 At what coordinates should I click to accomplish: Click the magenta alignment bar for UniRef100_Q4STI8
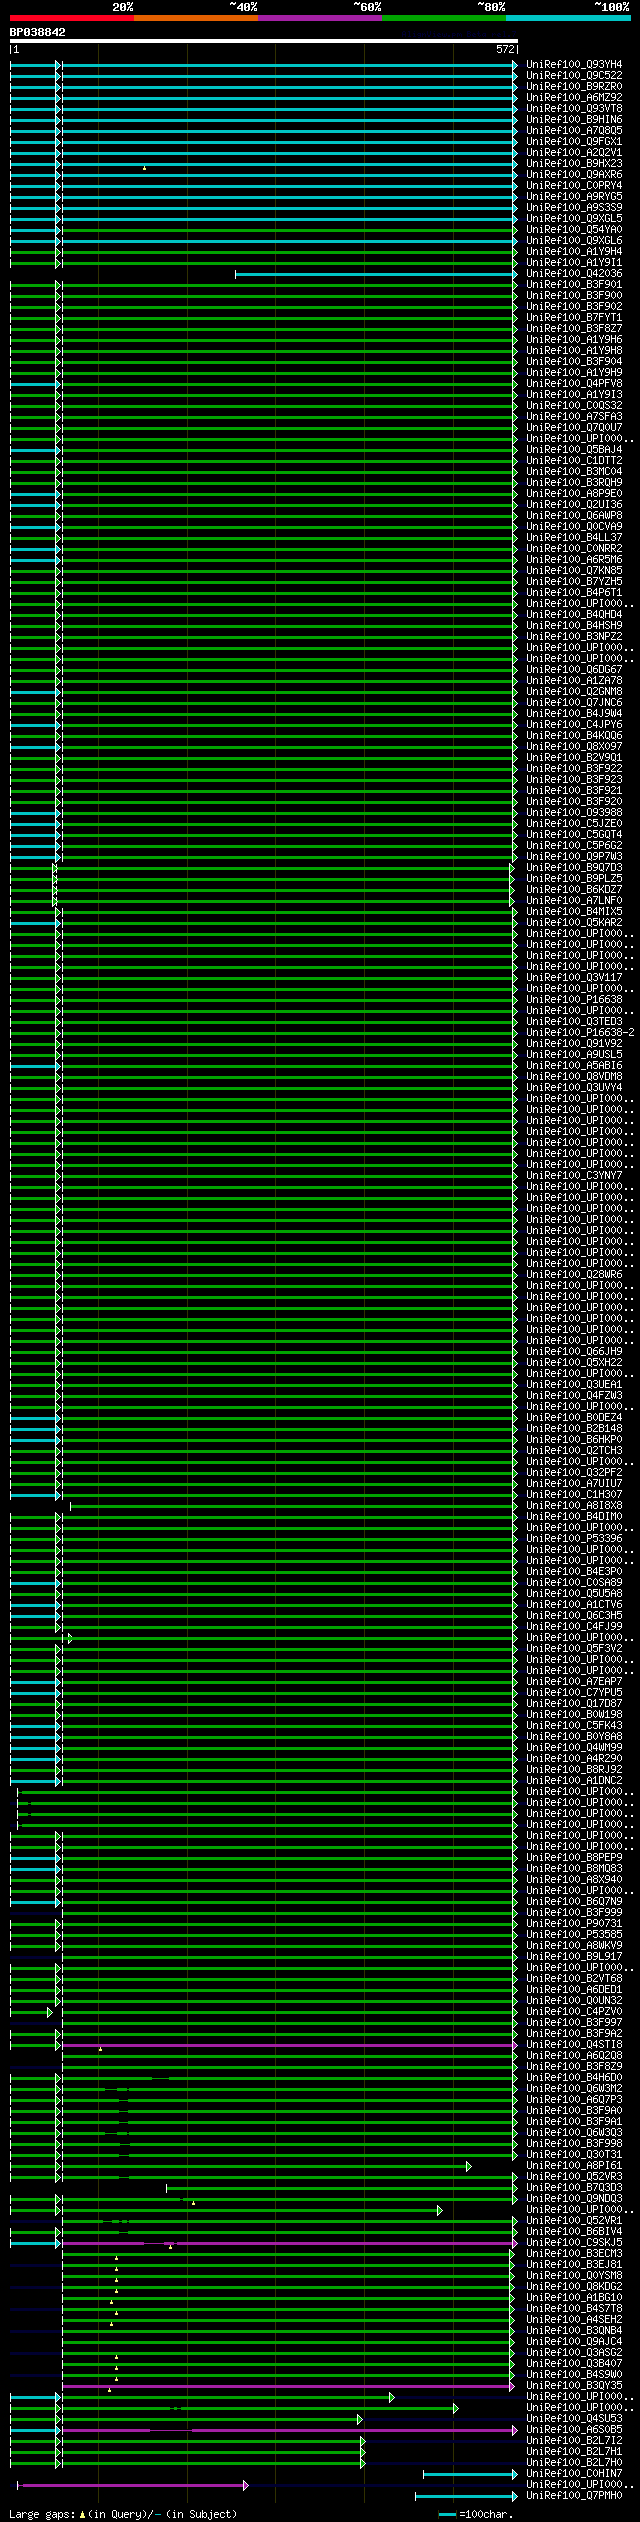click(289, 2046)
